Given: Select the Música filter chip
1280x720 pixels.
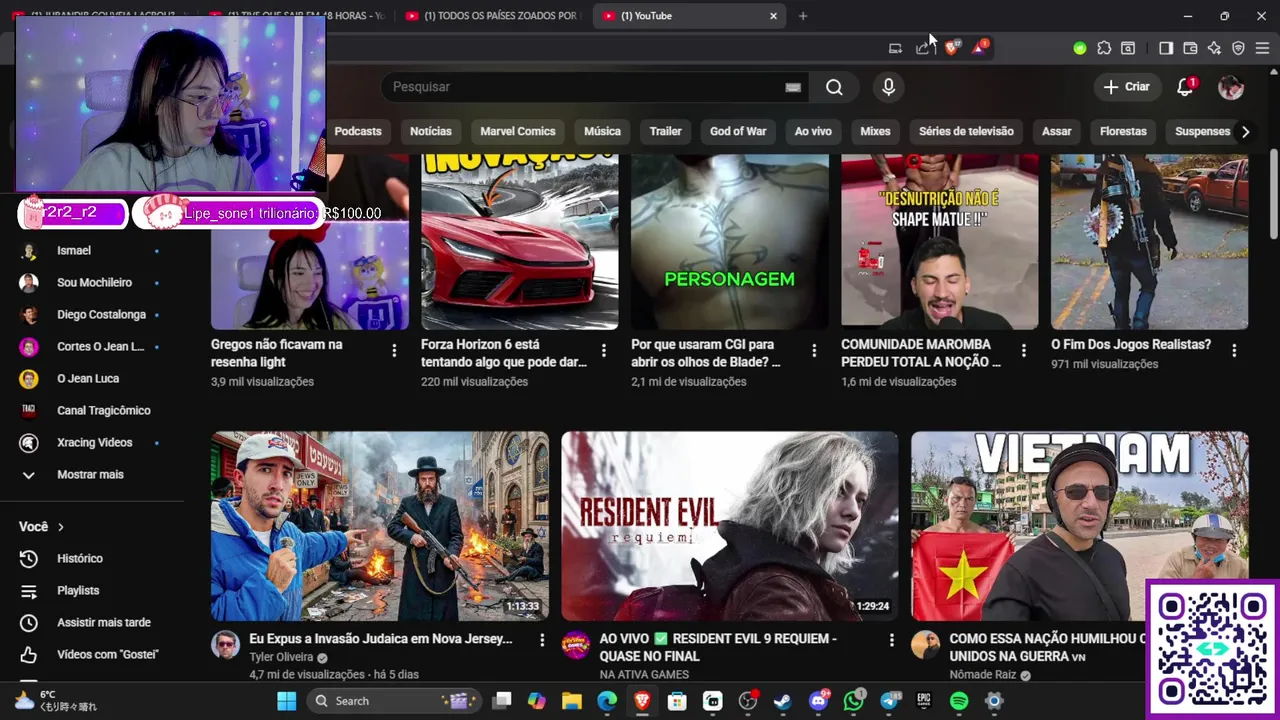Looking at the screenshot, I should pos(602,131).
